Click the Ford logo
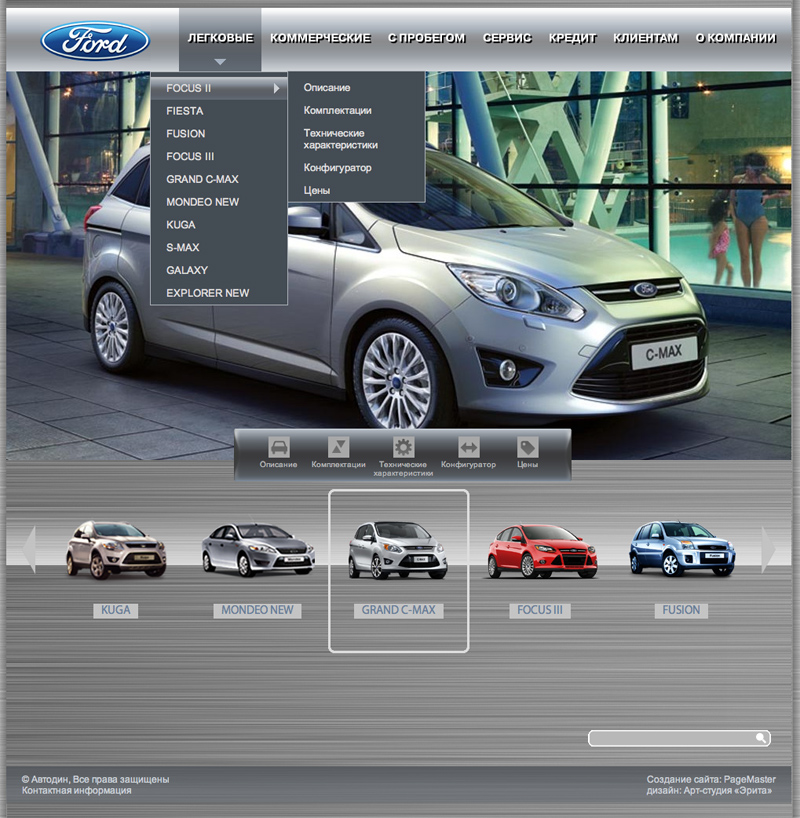Image resolution: width=800 pixels, height=818 pixels. (95, 41)
